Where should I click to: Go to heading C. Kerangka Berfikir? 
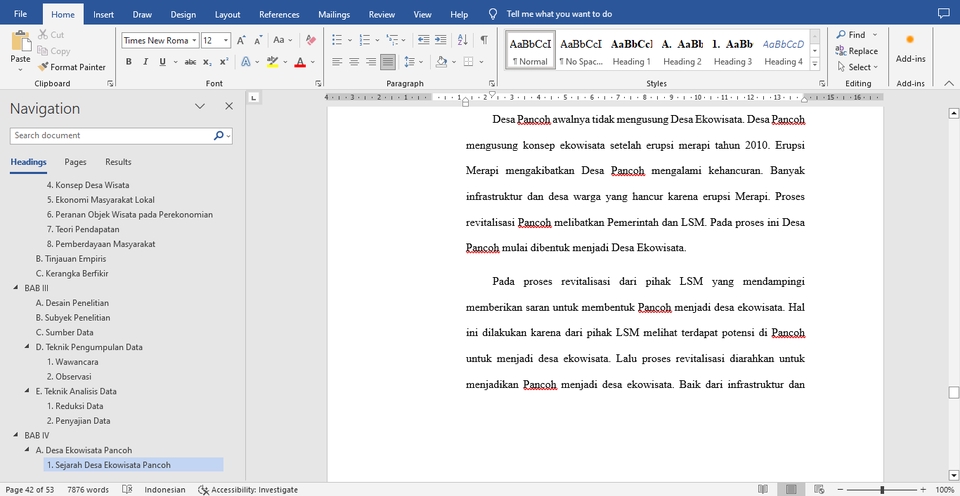pyautogui.click(x=72, y=273)
